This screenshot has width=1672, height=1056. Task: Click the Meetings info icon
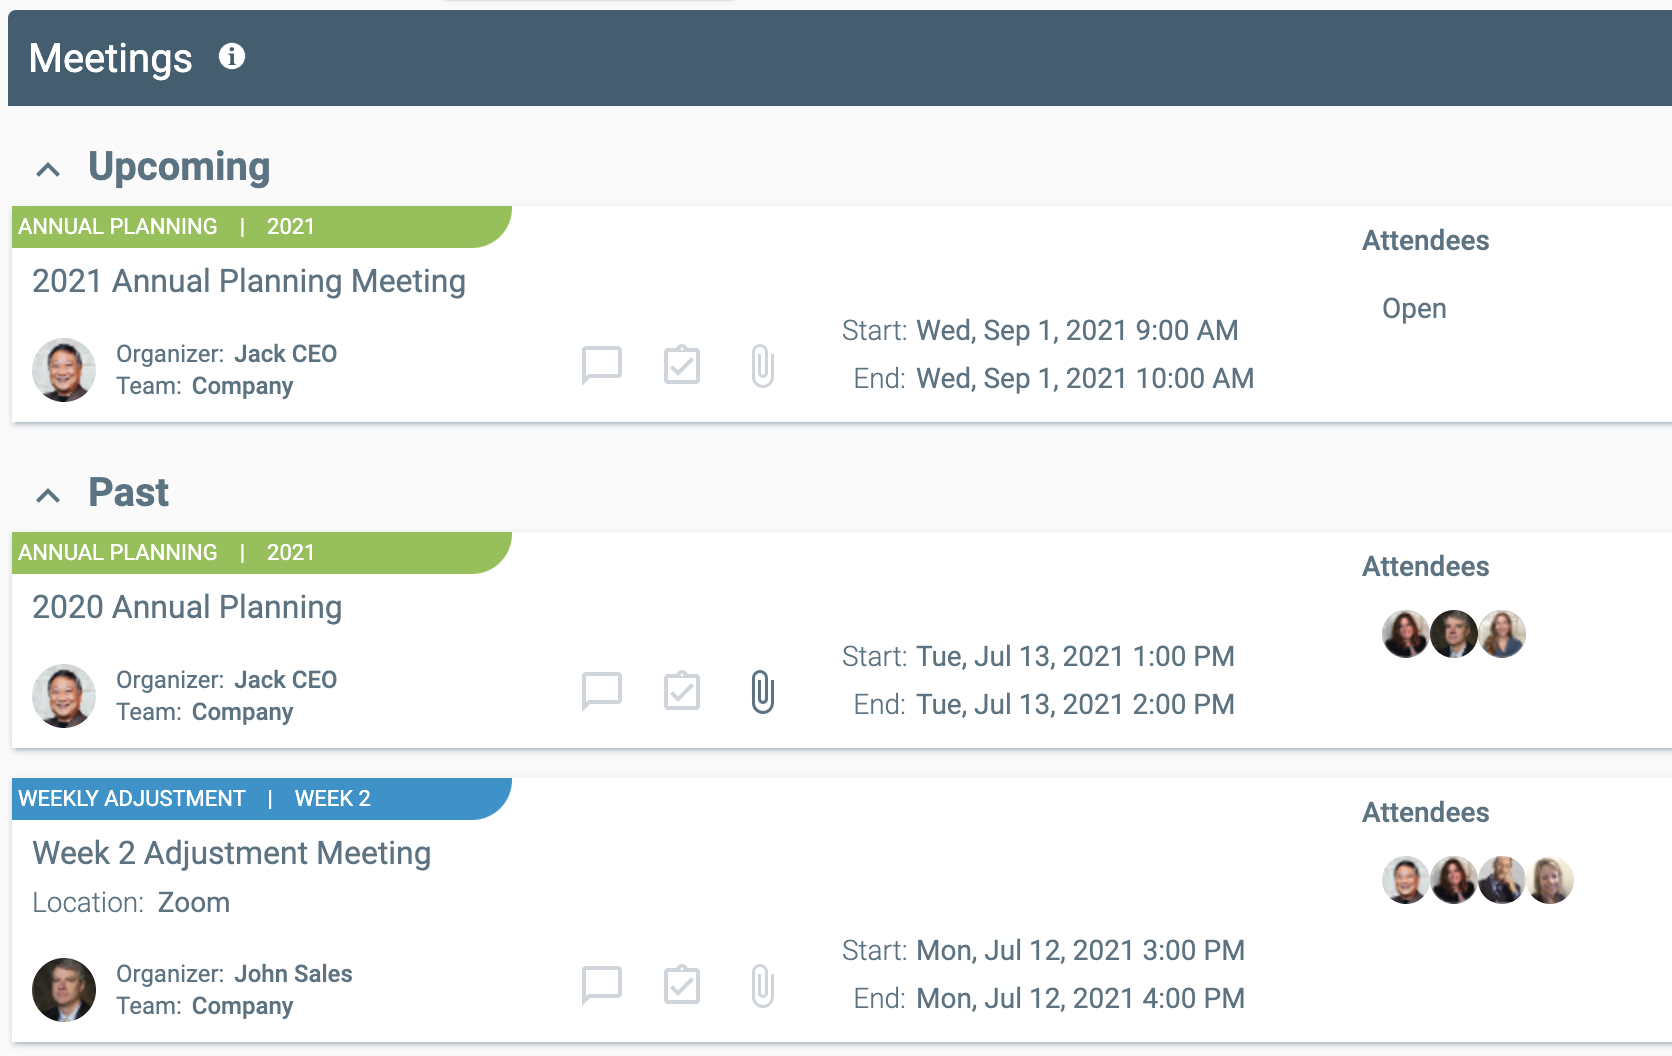[x=232, y=57]
